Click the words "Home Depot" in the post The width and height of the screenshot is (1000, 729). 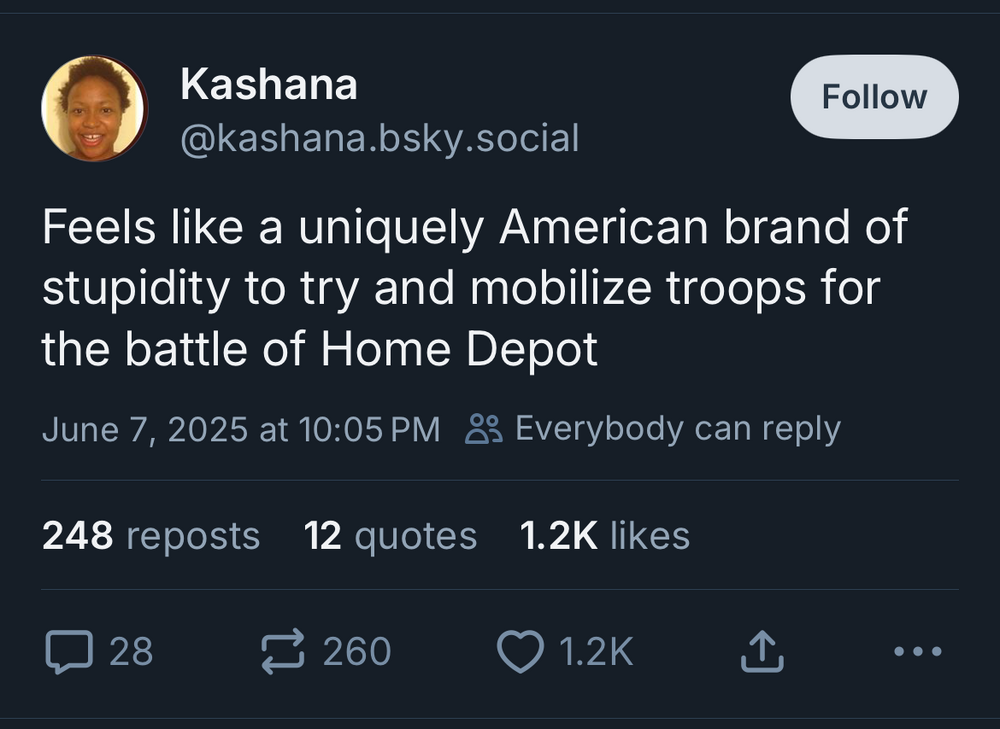click(458, 350)
